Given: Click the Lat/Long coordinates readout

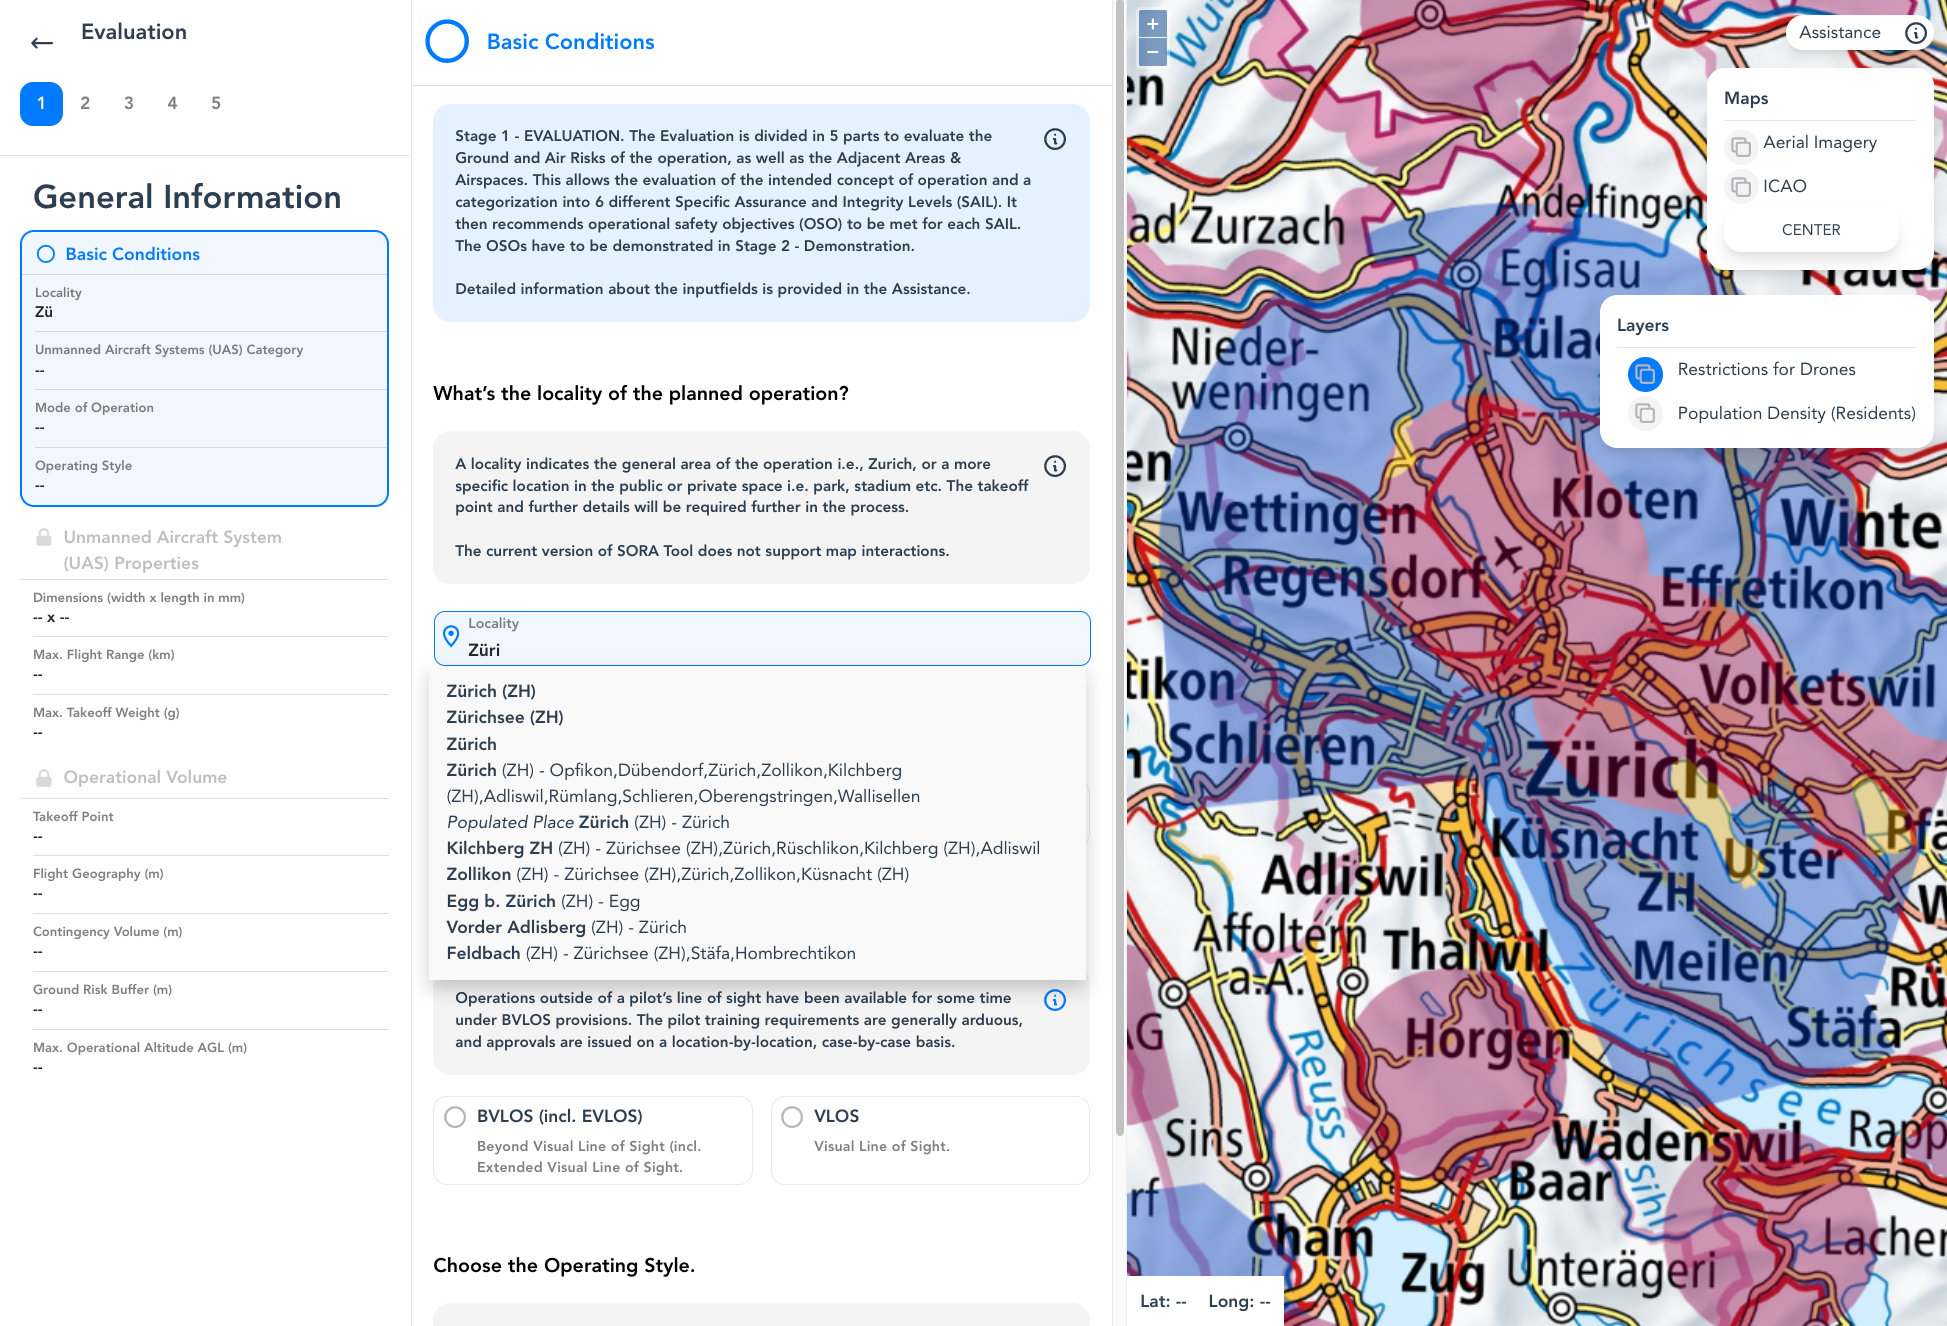Looking at the screenshot, I should (x=1205, y=1301).
